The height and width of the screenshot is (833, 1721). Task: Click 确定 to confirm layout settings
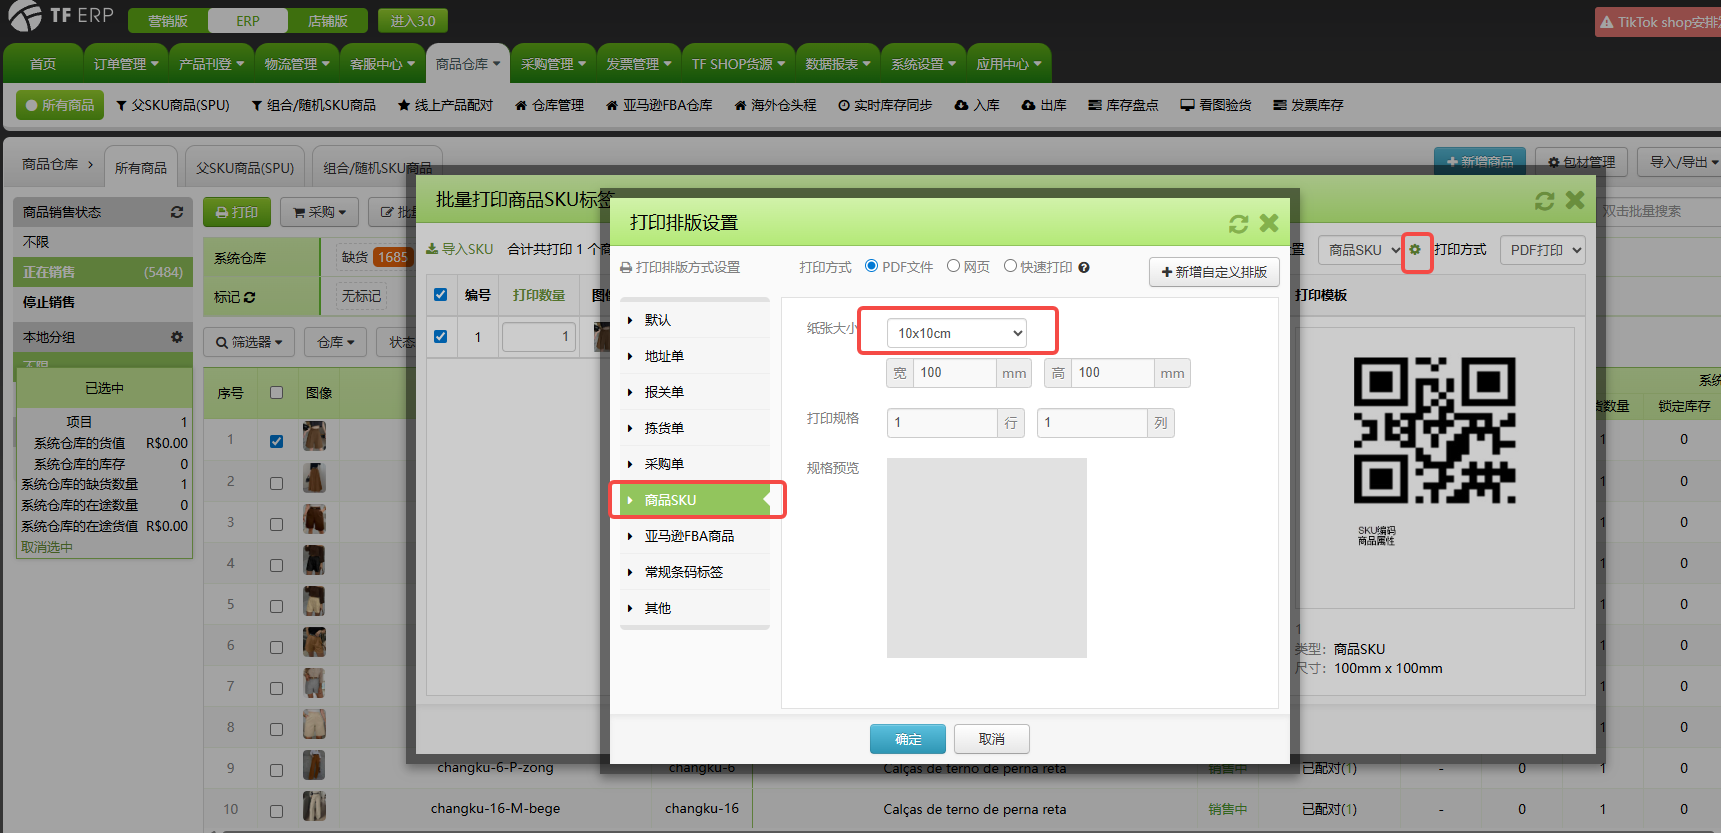click(x=908, y=739)
